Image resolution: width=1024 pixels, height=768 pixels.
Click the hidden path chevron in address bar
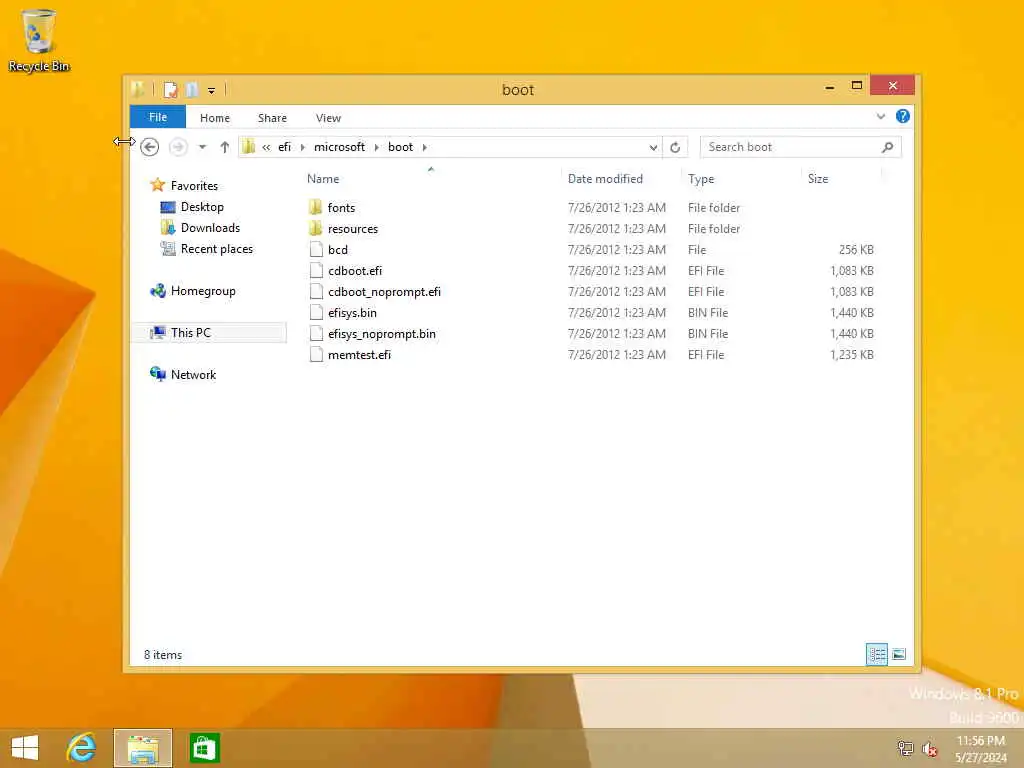pos(266,147)
